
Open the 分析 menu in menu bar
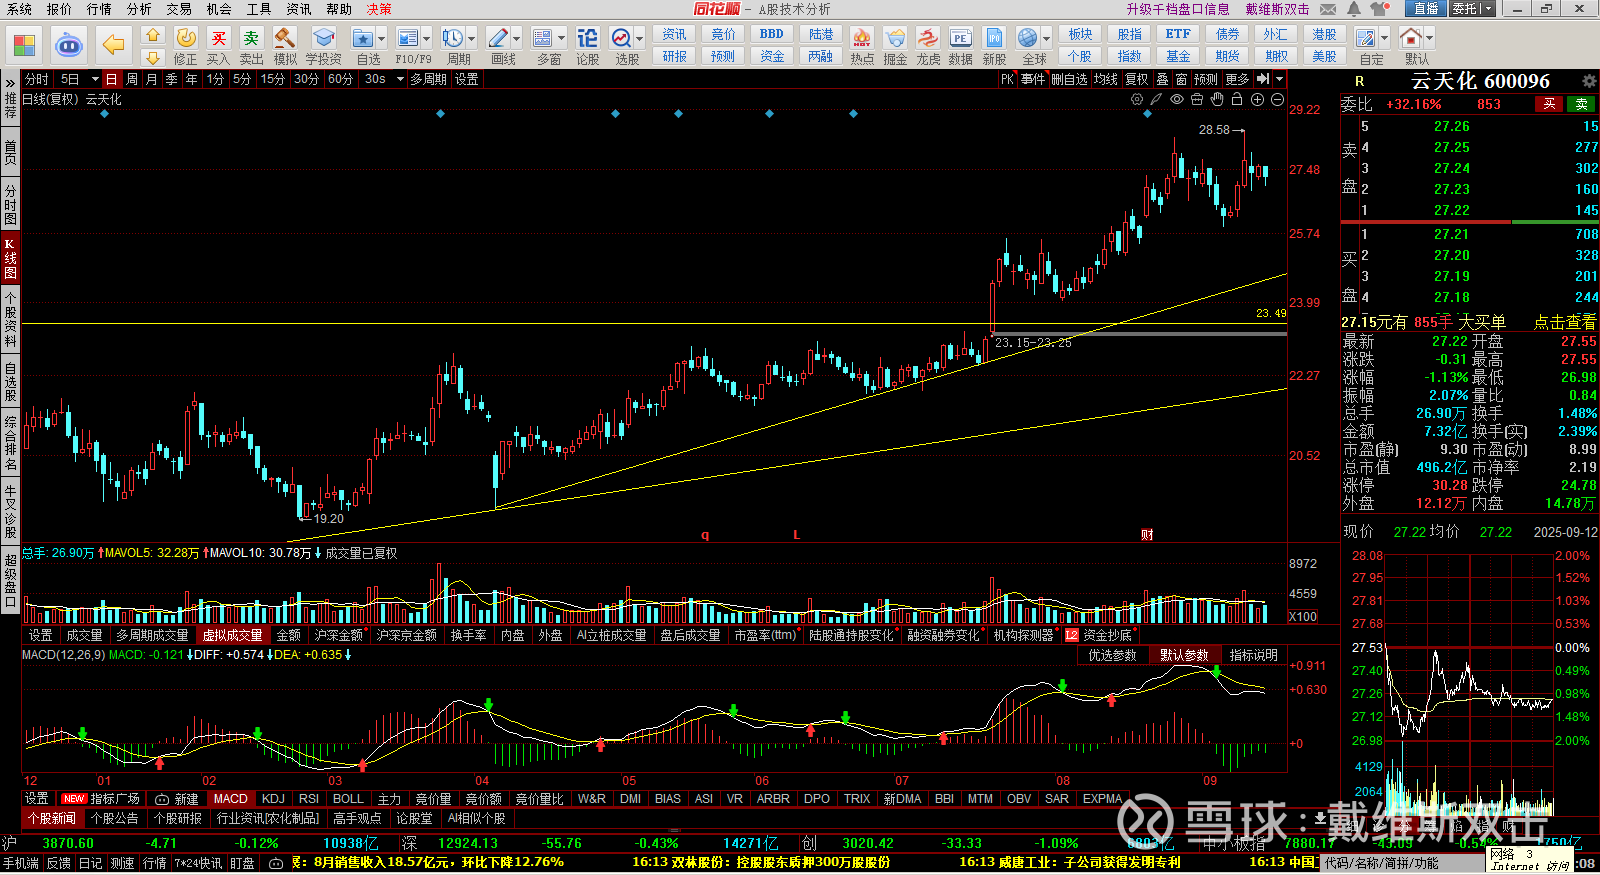coord(139,9)
